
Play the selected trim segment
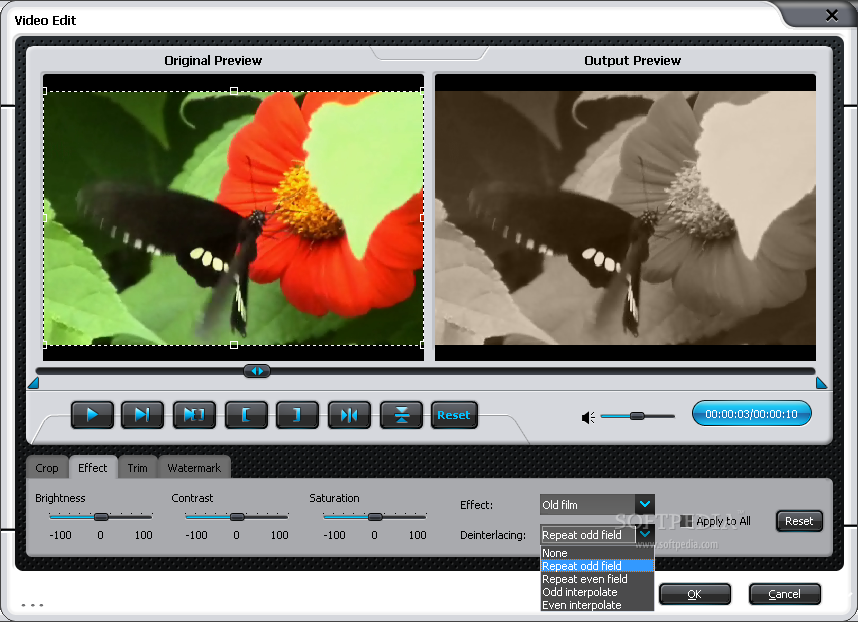(x=194, y=415)
